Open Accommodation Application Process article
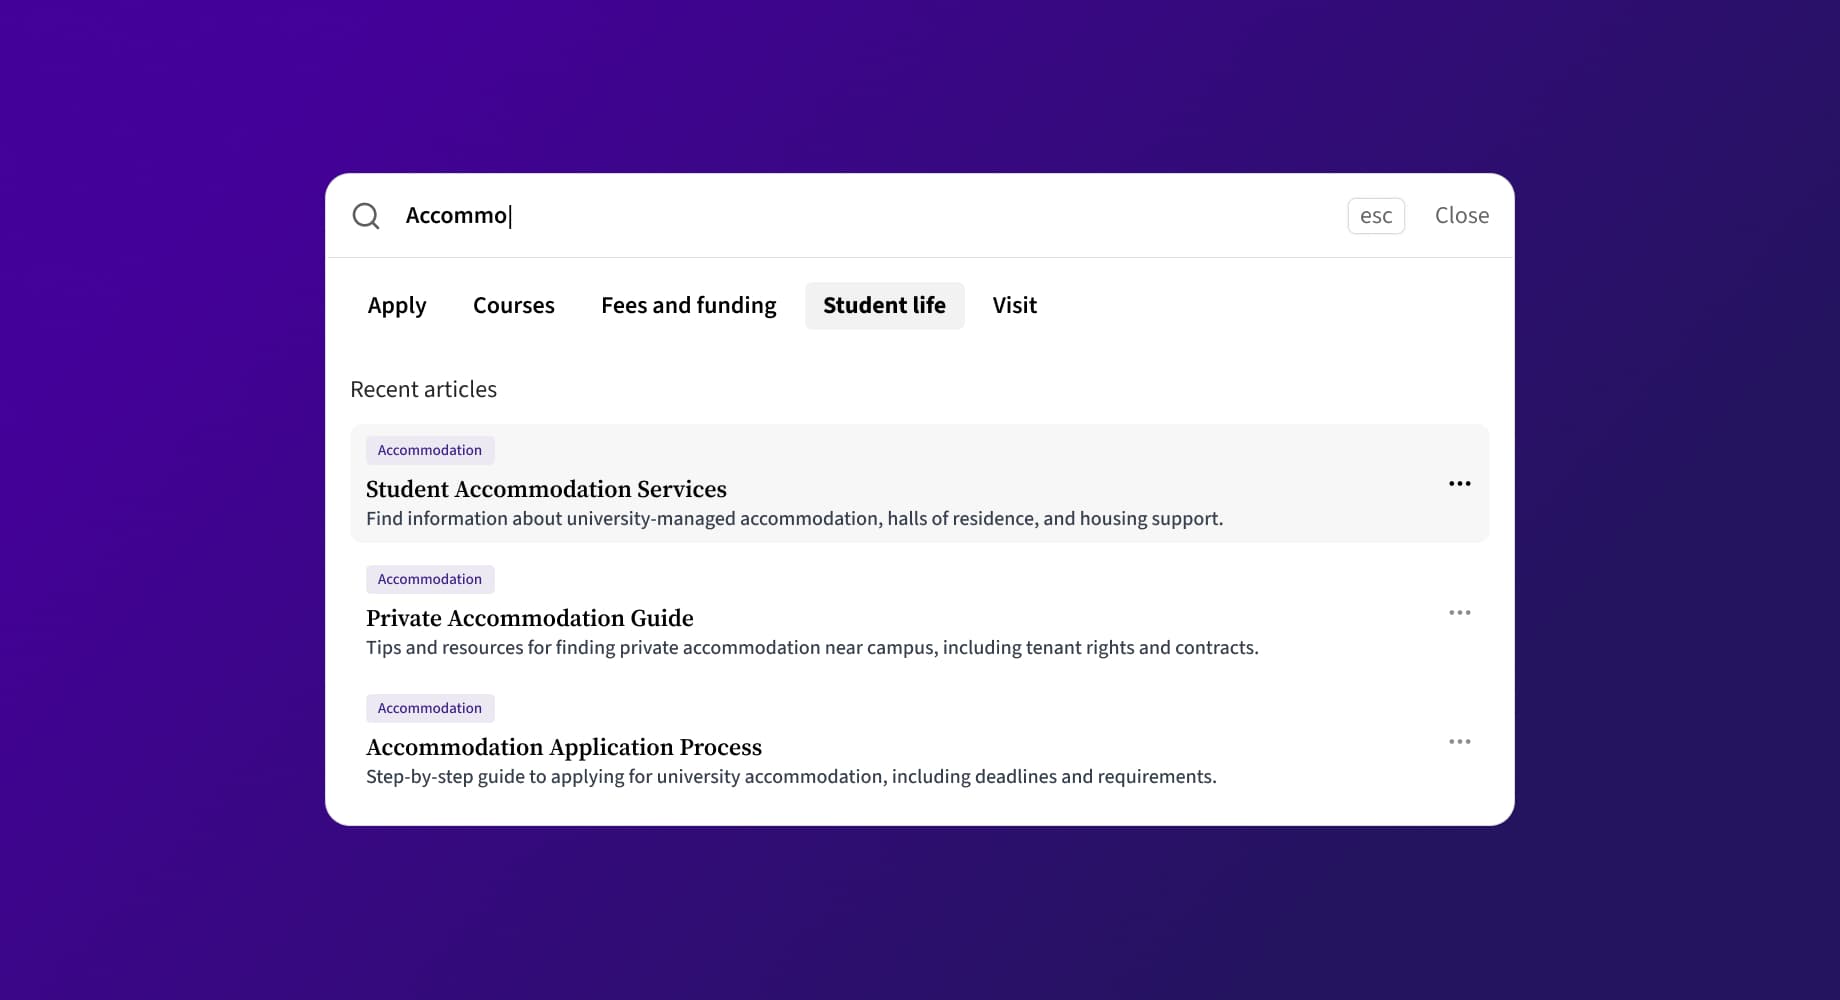Screen dimensions: 1840x1000 pos(563,748)
